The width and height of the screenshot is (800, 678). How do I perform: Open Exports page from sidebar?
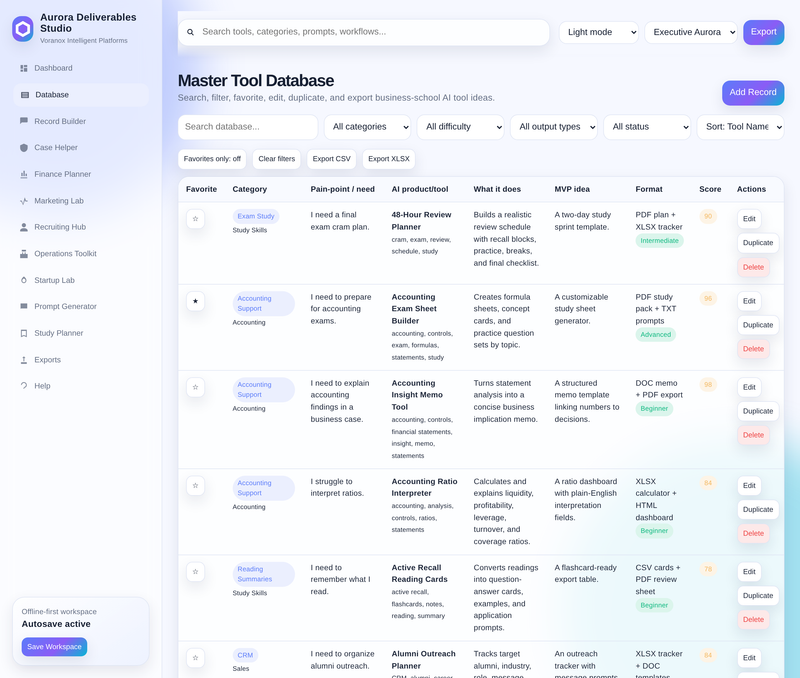tap(81, 360)
